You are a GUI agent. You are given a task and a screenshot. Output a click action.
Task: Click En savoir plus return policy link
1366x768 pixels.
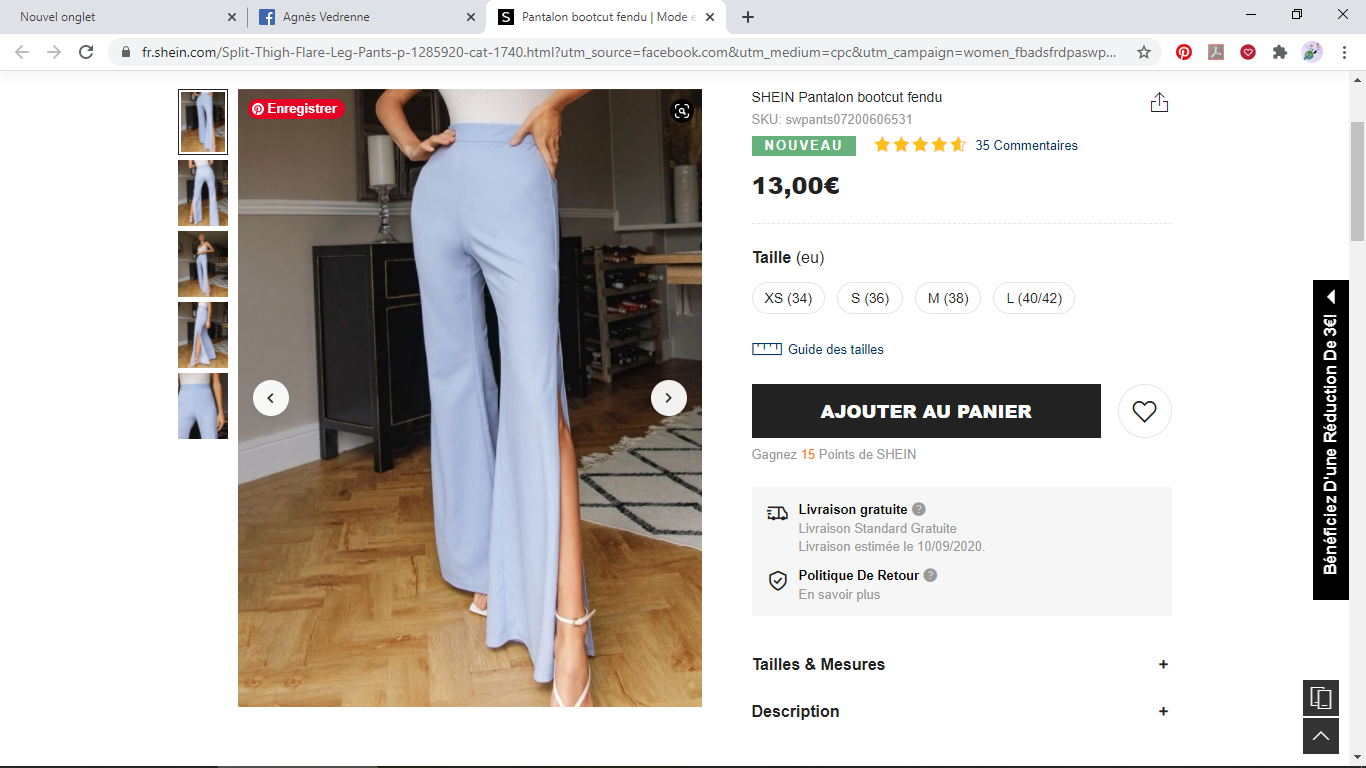tap(839, 594)
